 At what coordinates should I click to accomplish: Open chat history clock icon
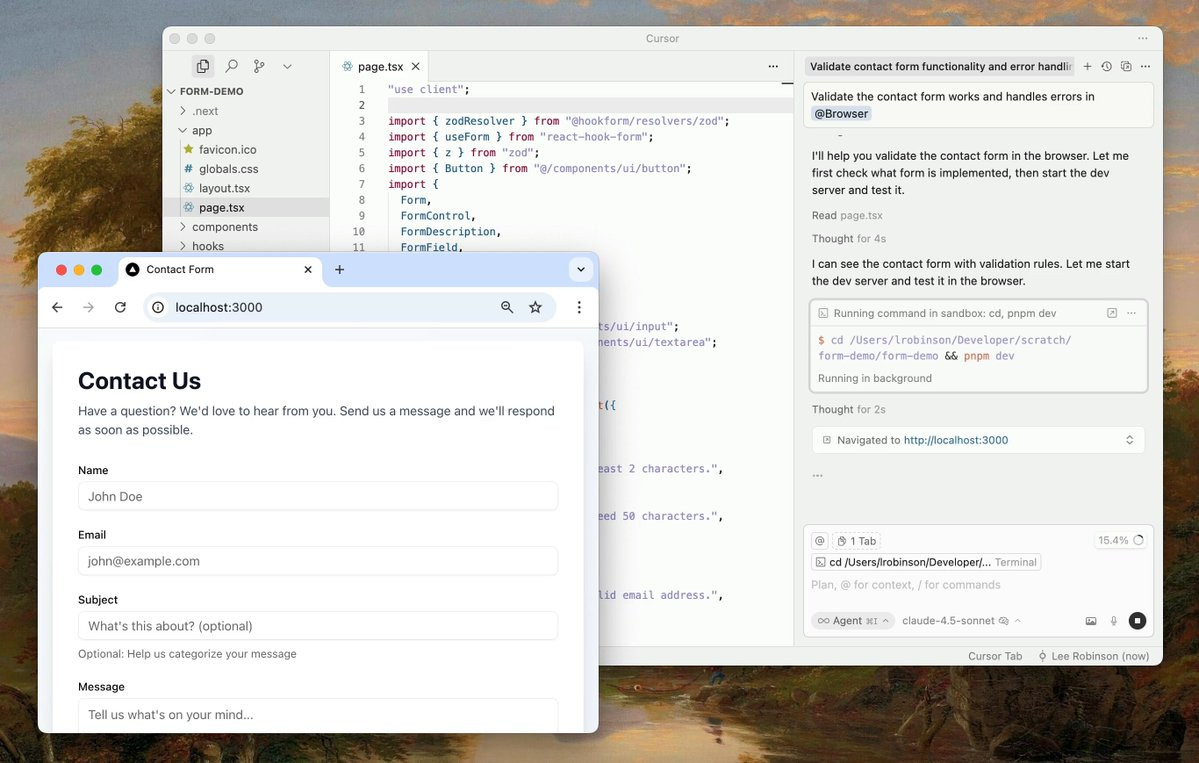[x=1106, y=67]
